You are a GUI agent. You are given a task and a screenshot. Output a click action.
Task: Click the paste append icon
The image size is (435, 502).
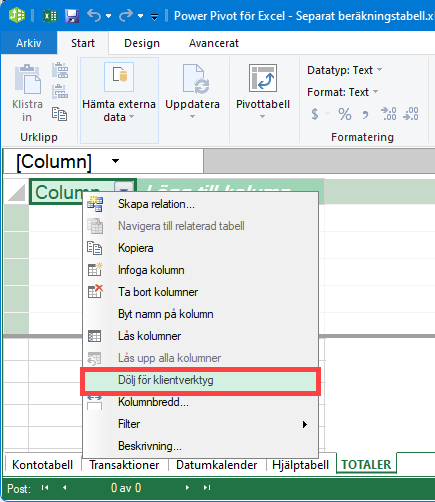click(x=60, y=70)
